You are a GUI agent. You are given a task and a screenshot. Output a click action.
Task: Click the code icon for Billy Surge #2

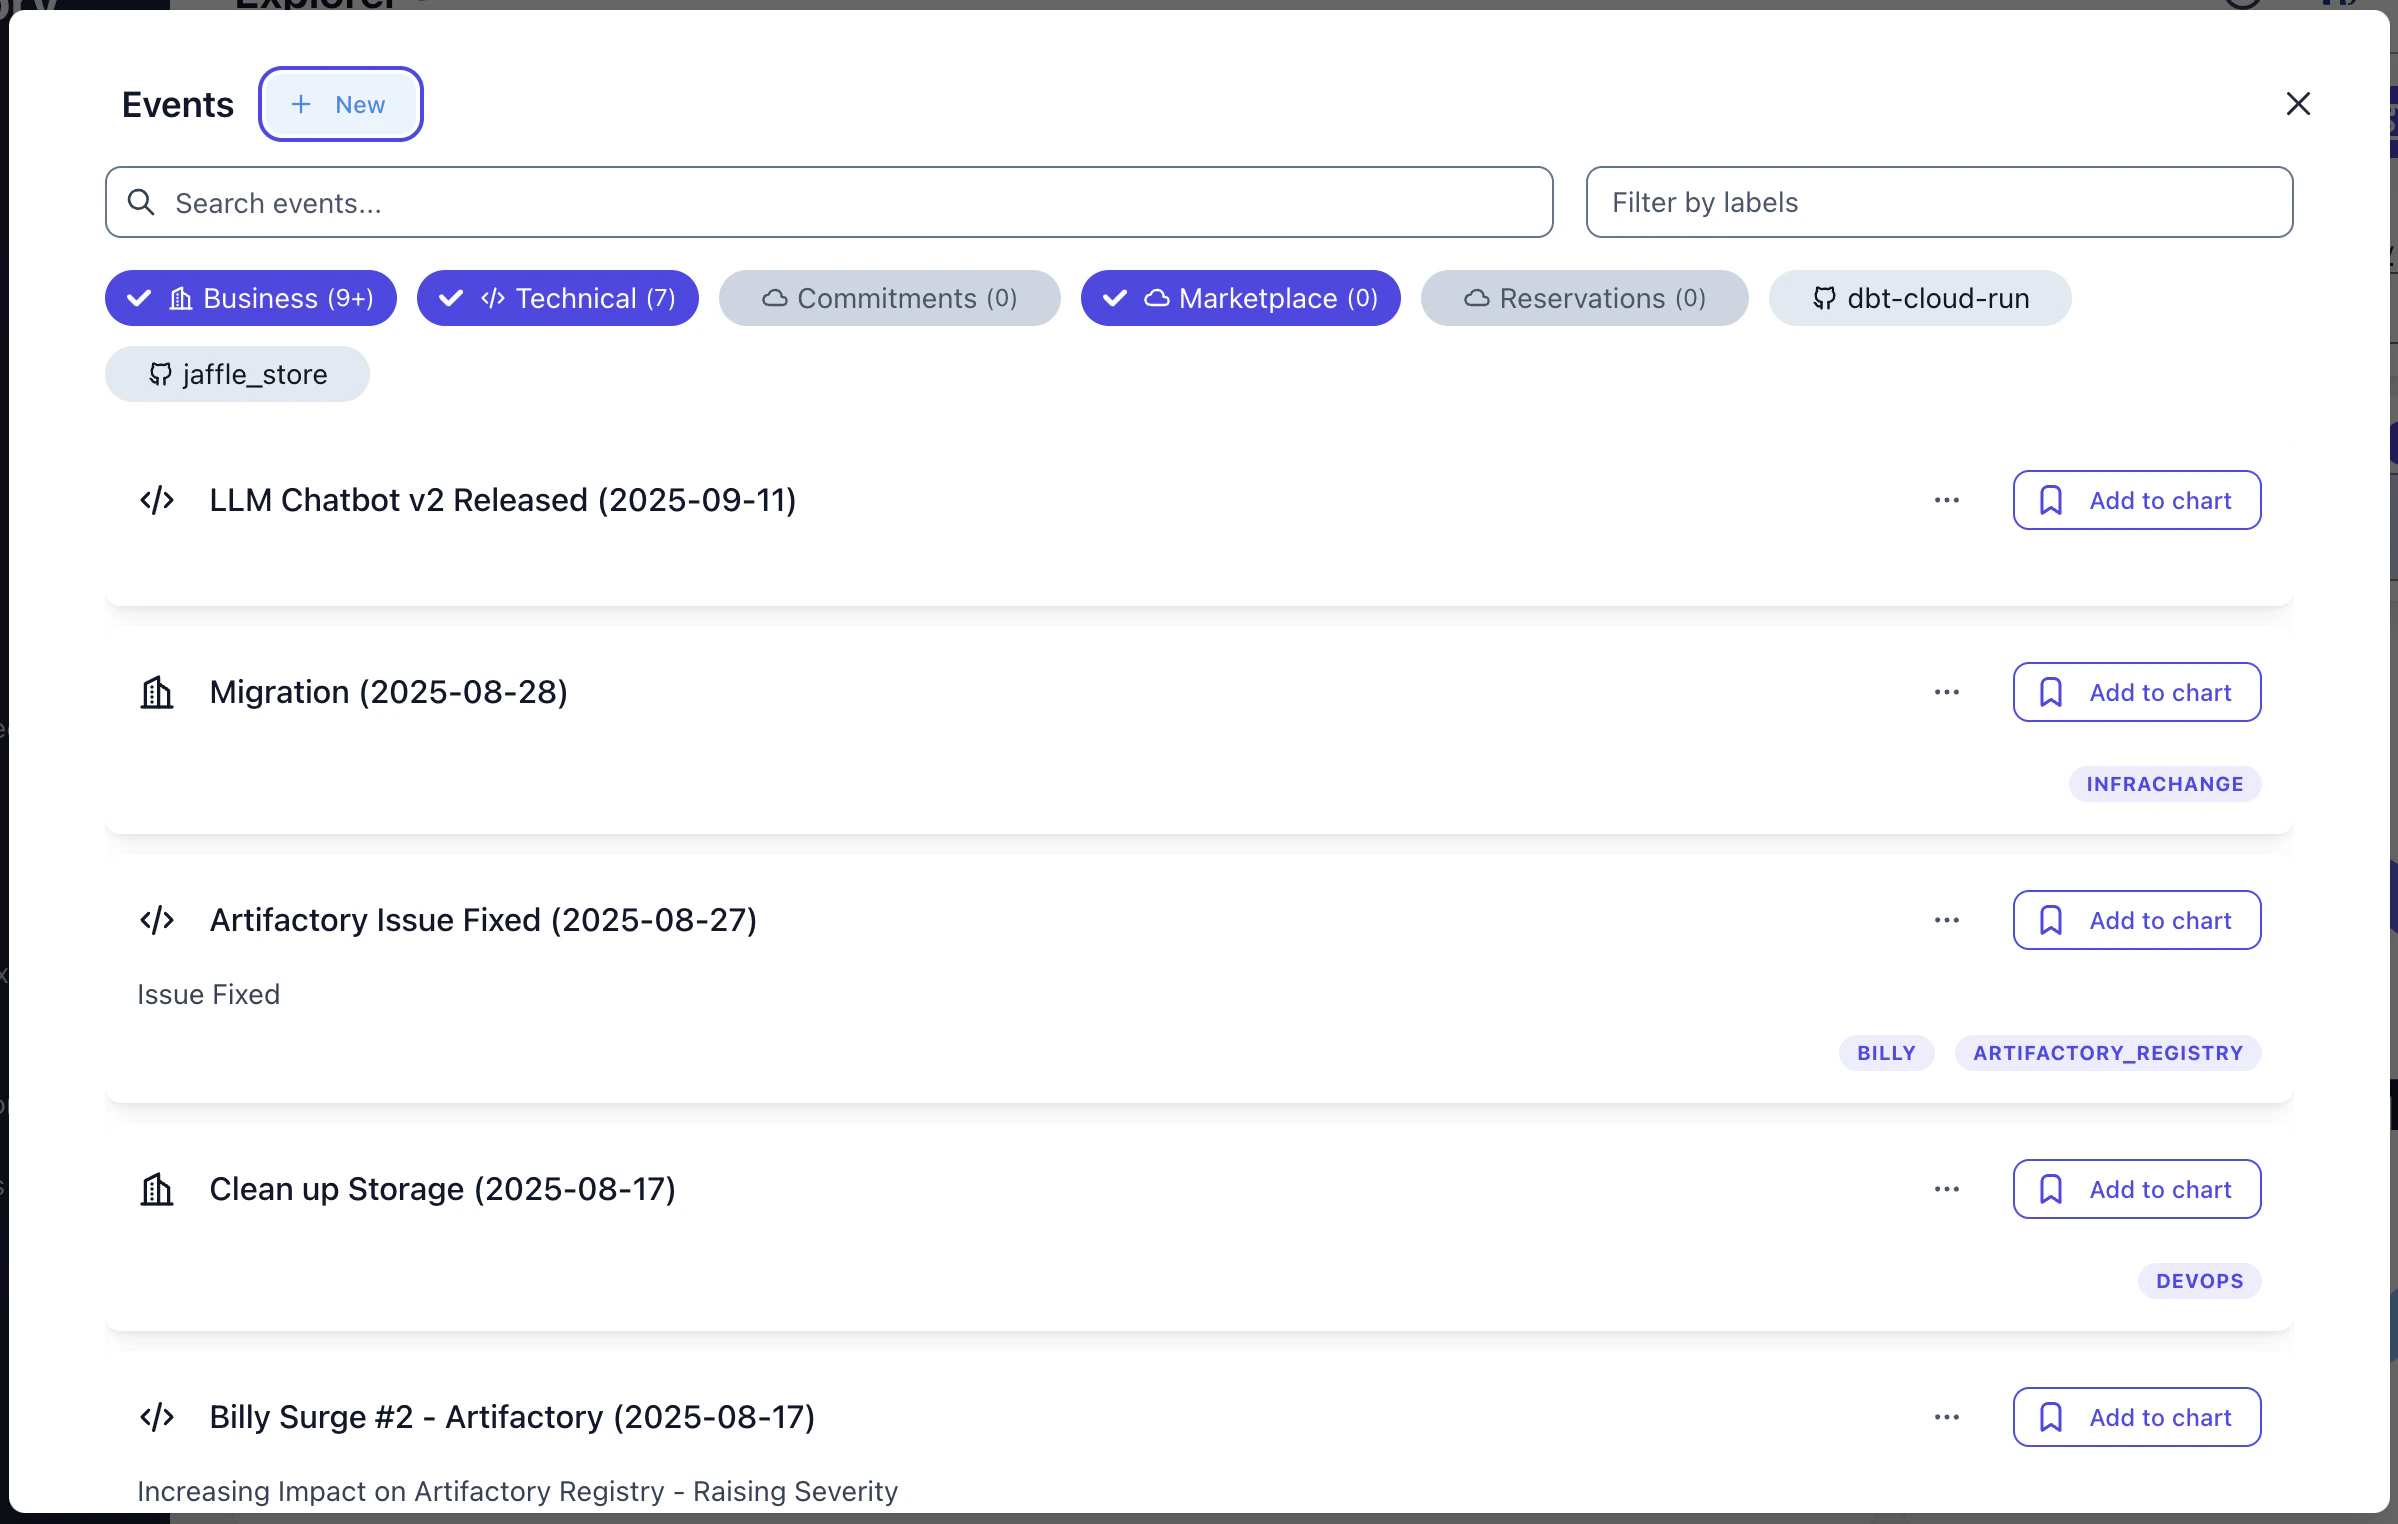point(156,1417)
